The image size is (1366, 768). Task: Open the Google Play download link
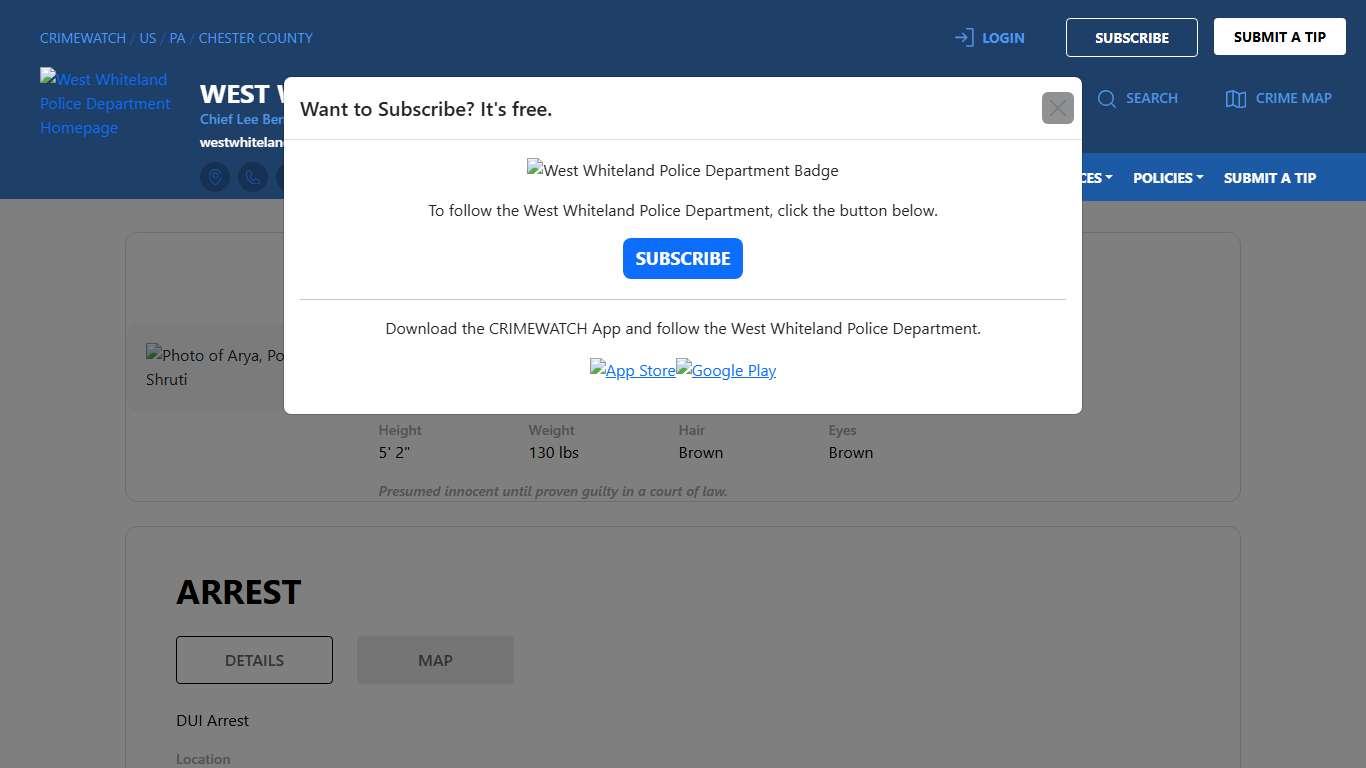click(x=726, y=370)
